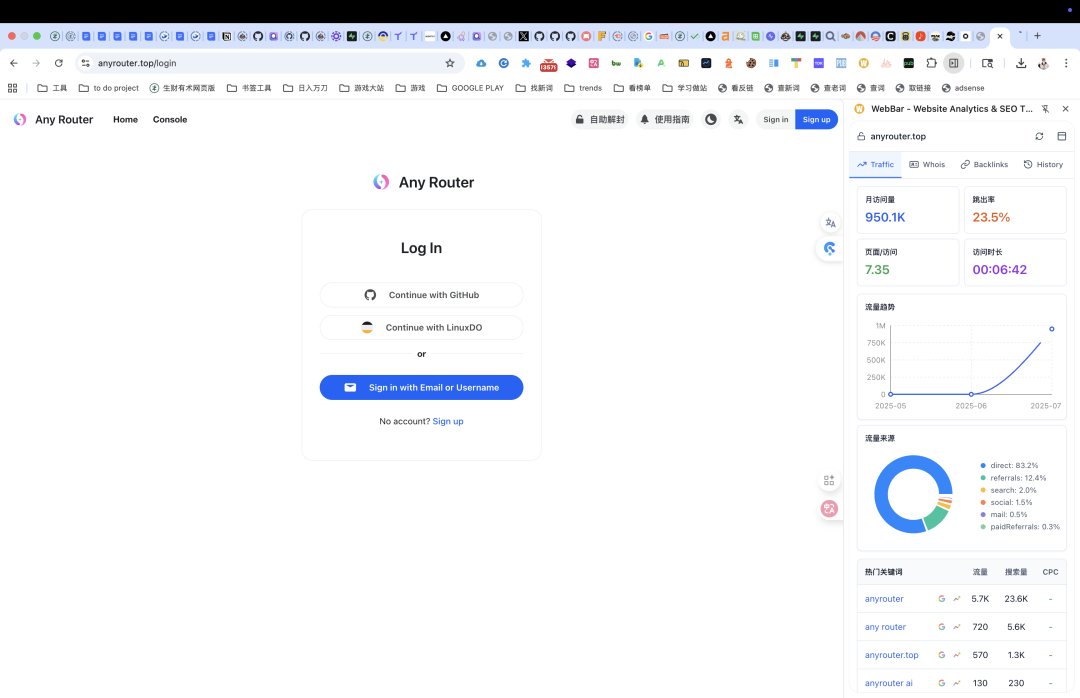Open the 游戏大站 bookmarks folder
The image size is (1080, 698).
click(x=362, y=88)
